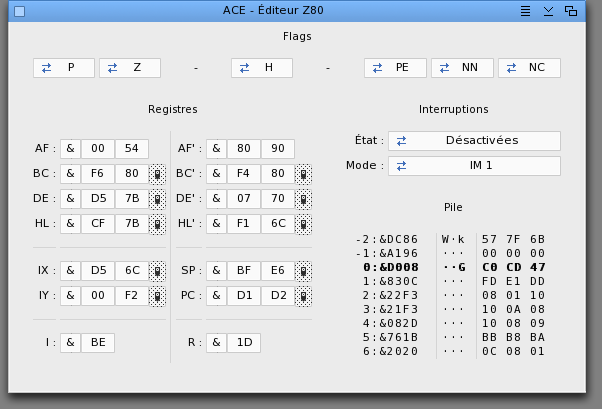The width and height of the screenshot is (602, 409).
Task: Click memory icon next to DE register
Action: (157, 199)
